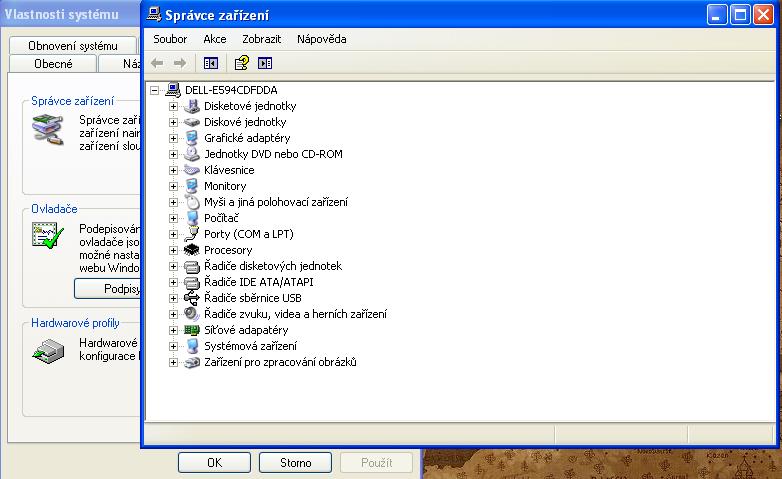782x479 pixels.
Task: Click the mouse icon for Myši
Action: point(192,202)
